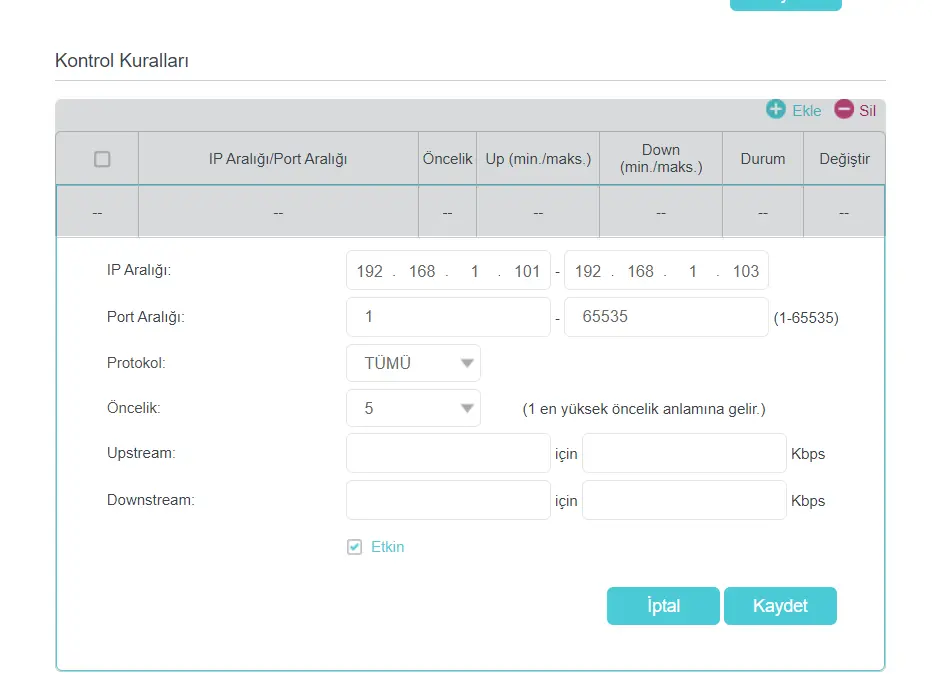The height and width of the screenshot is (684, 932).
Task: Click the Upstream maximum Kbps input field
Action: pyautogui.click(x=684, y=453)
